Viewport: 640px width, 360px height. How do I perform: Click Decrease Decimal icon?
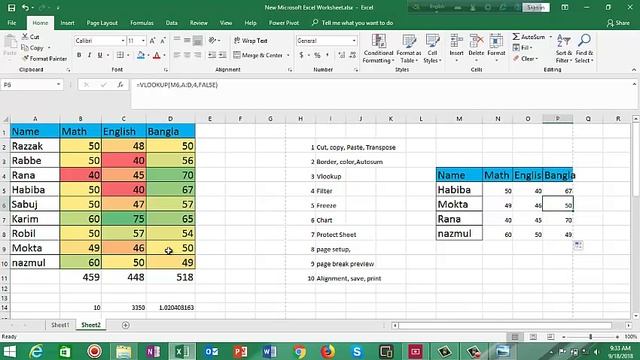coord(353,55)
